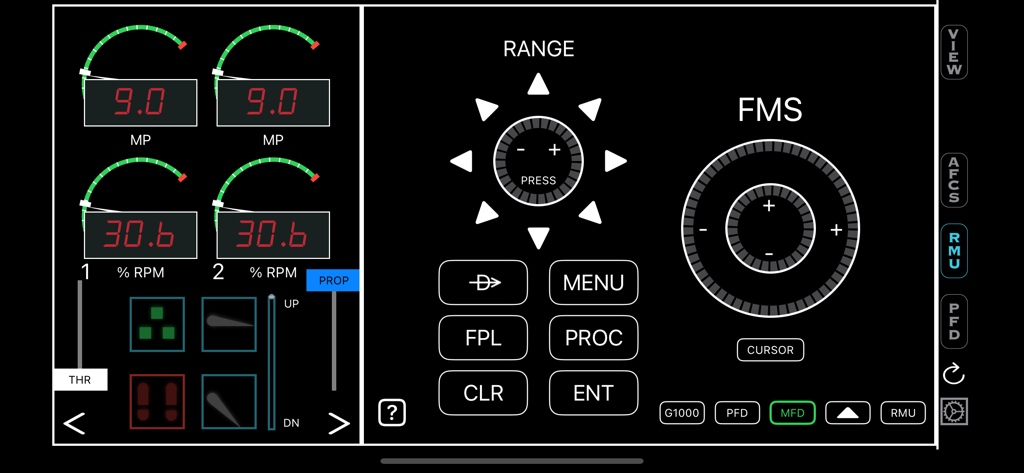Open the PFD sidebar tab
Image resolution: width=1024 pixels, height=473 pixels.
(x=954, y=321)
